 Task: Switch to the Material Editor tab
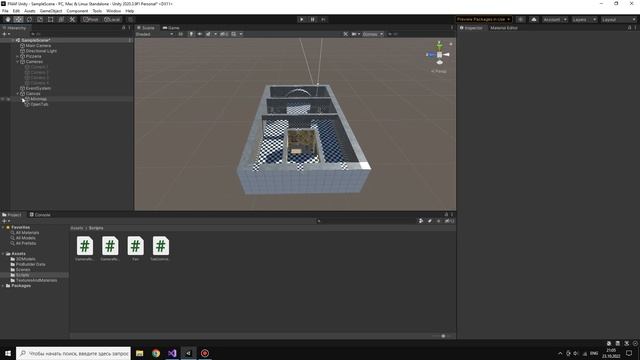[x=504, y=28]
